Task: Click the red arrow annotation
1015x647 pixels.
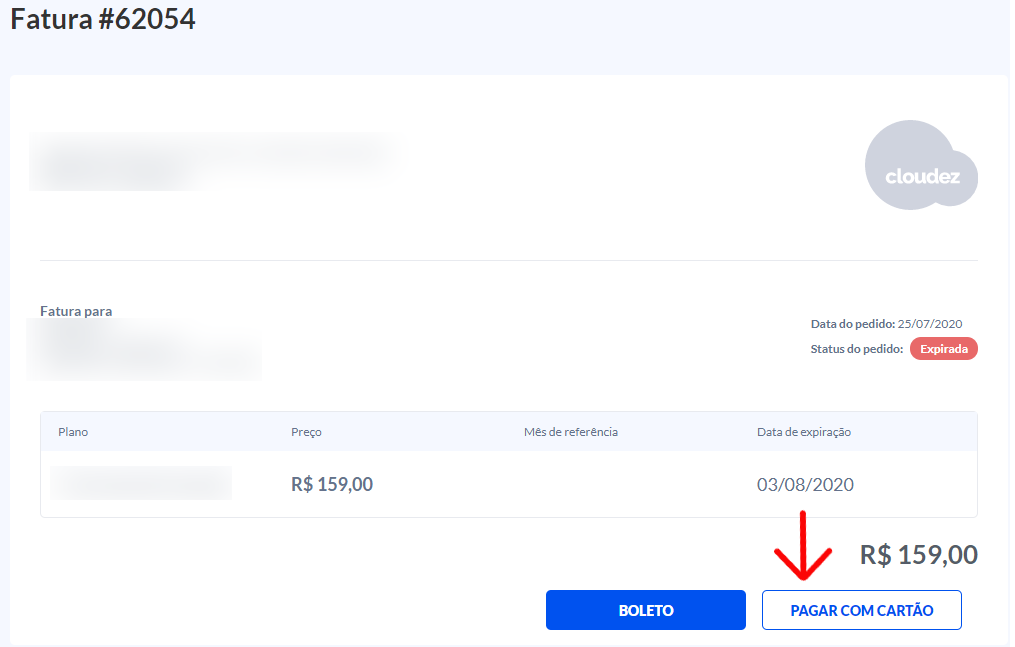Action: (x=804, y=548)
